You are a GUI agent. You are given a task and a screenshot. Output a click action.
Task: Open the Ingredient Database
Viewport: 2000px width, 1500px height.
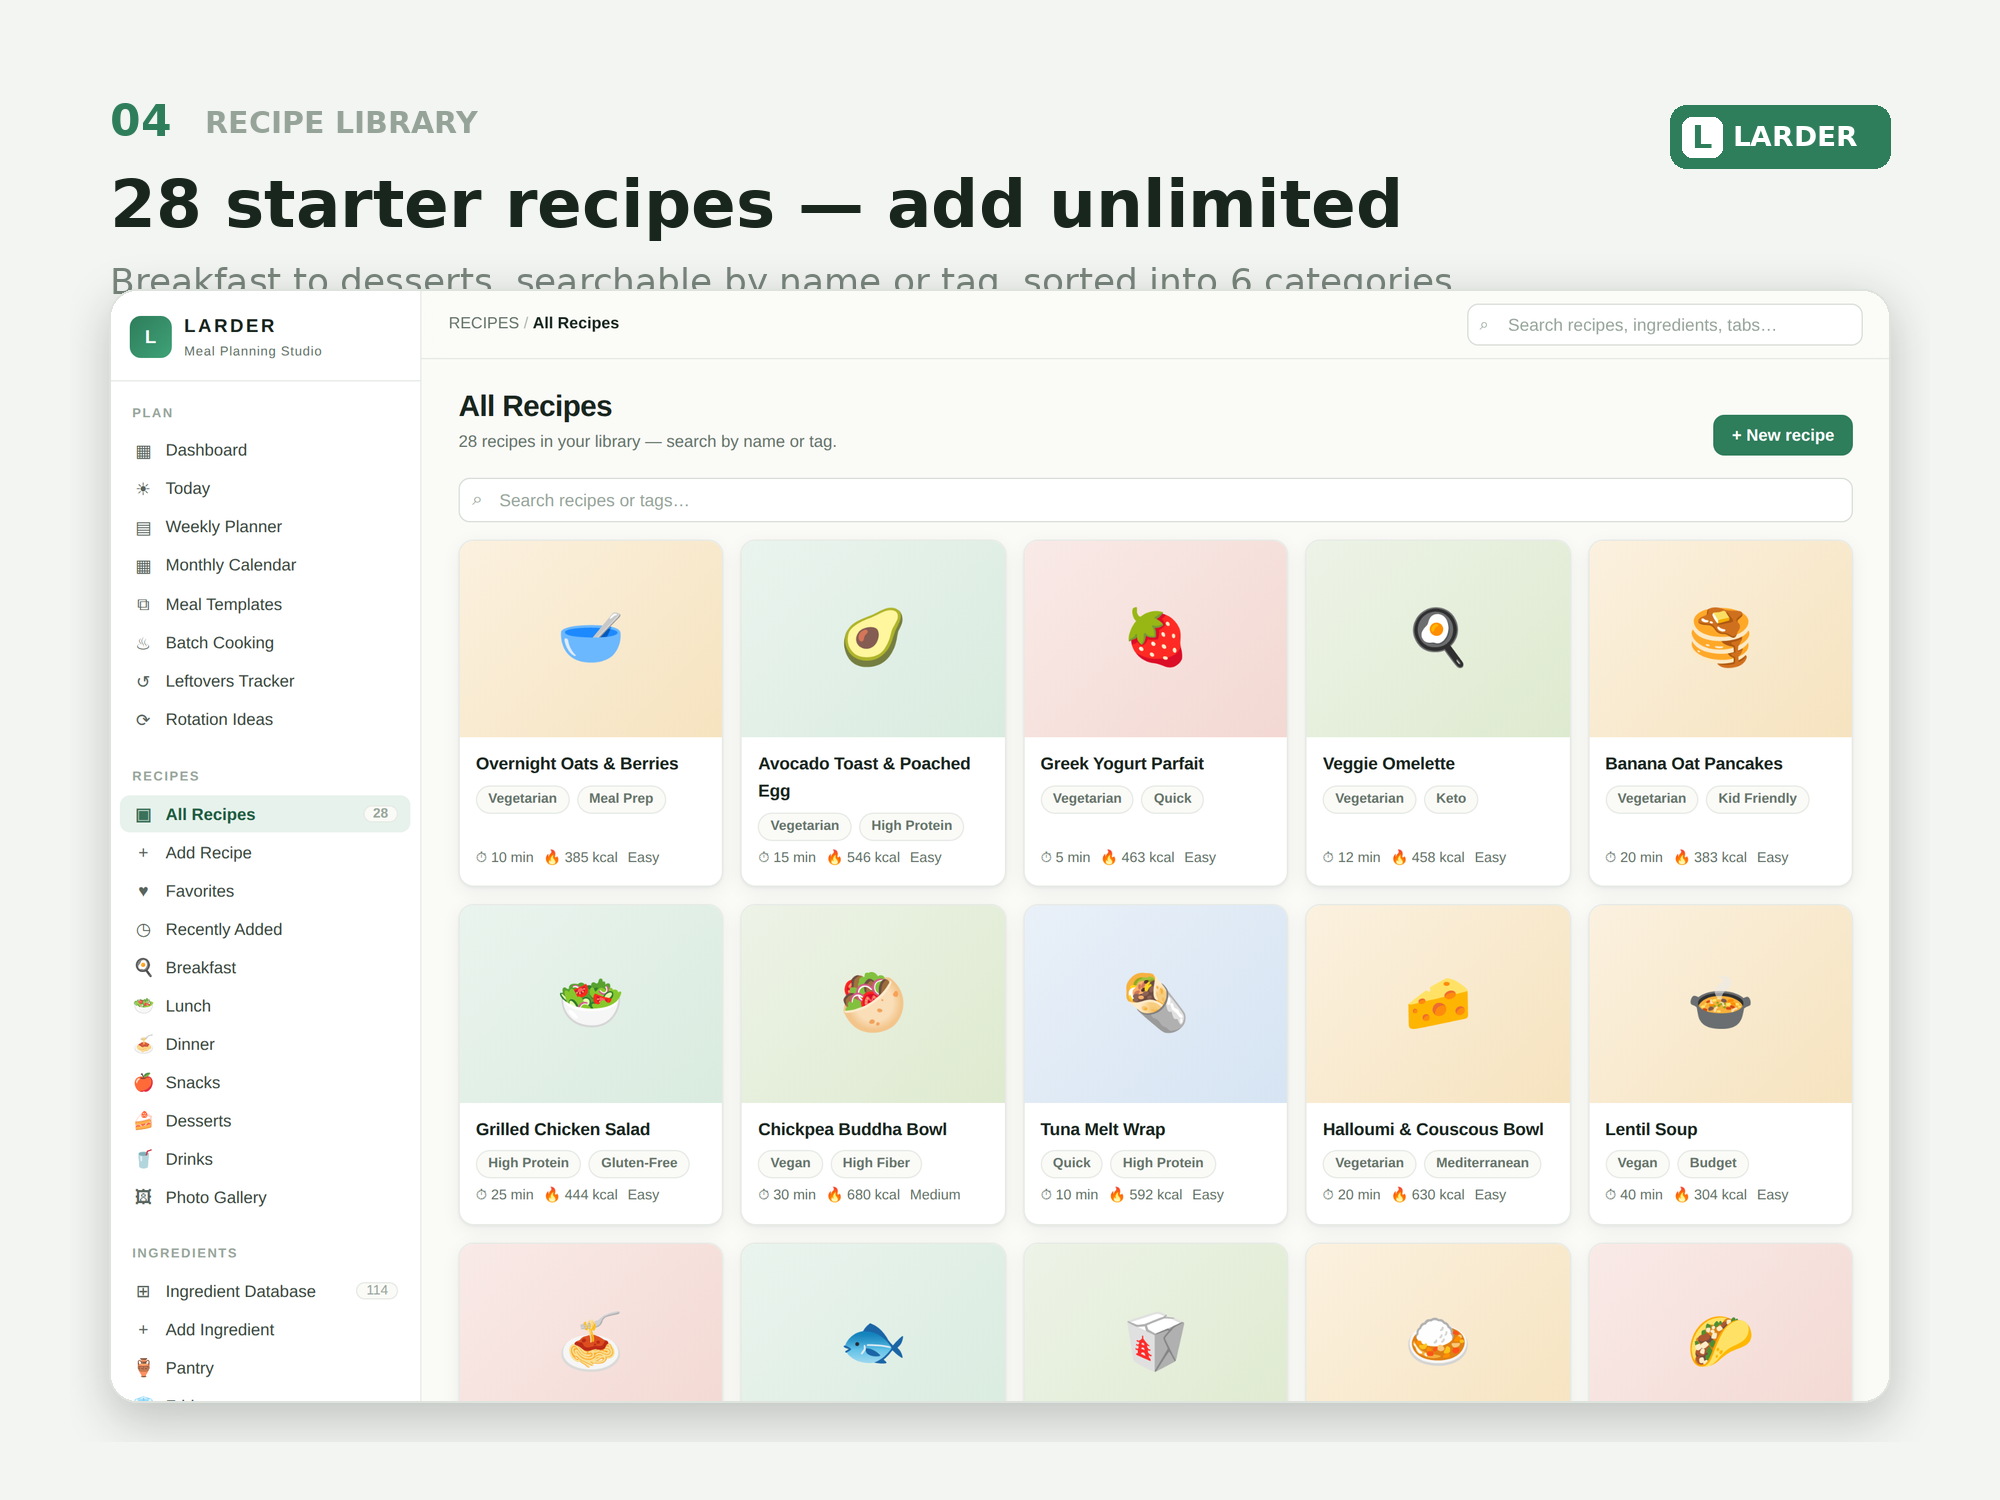[x=265, y=1292]
